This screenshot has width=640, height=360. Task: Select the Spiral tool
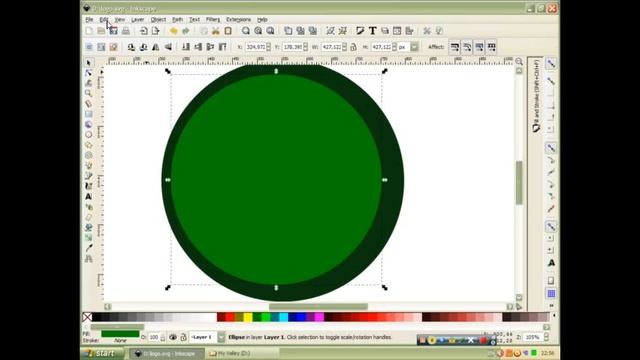click(89, 155)
